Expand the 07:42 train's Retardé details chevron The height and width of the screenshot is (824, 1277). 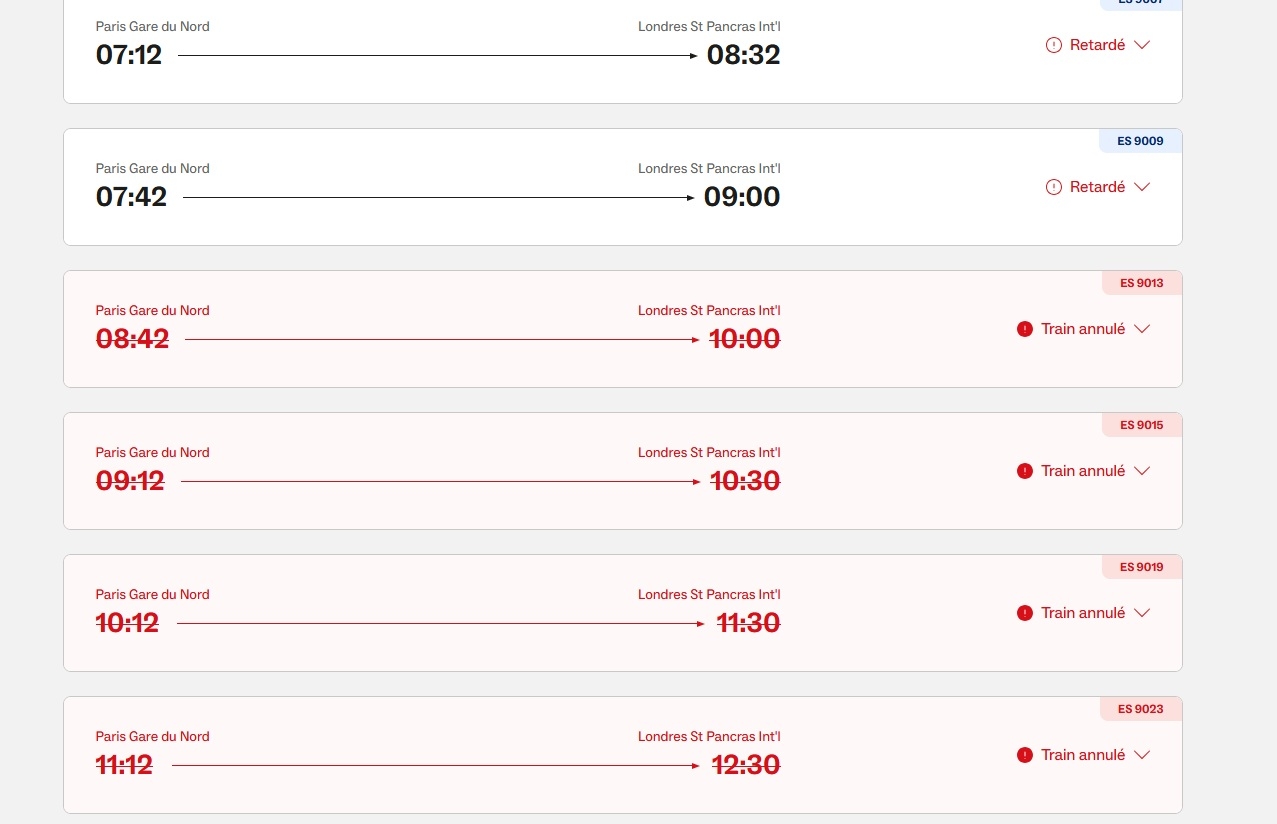[1143, 187]
